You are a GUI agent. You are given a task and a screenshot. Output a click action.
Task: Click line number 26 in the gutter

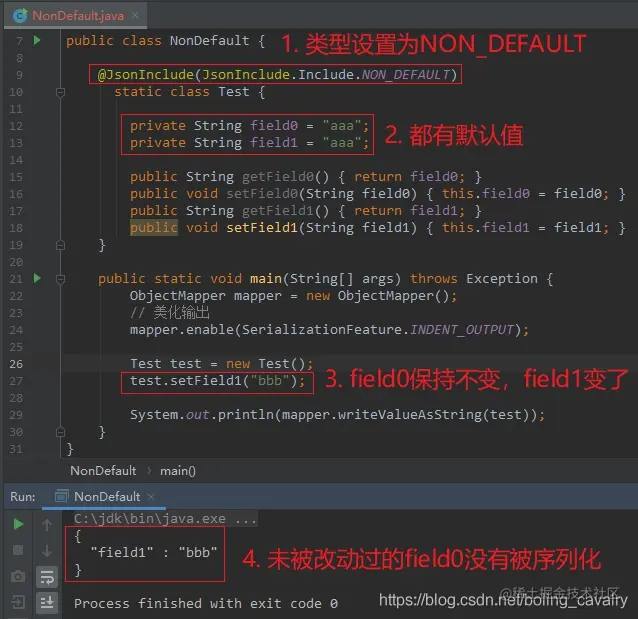[x=16, y=364]
